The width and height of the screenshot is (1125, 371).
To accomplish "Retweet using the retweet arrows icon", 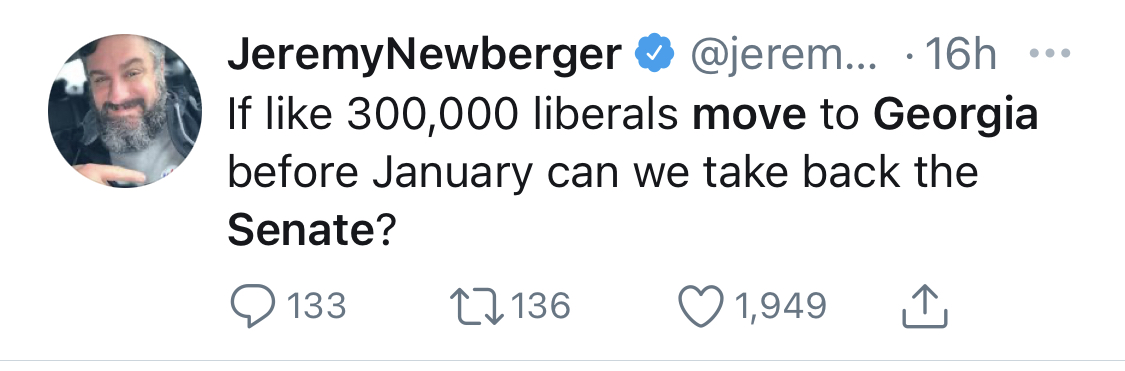I will (x=475, y=306).
